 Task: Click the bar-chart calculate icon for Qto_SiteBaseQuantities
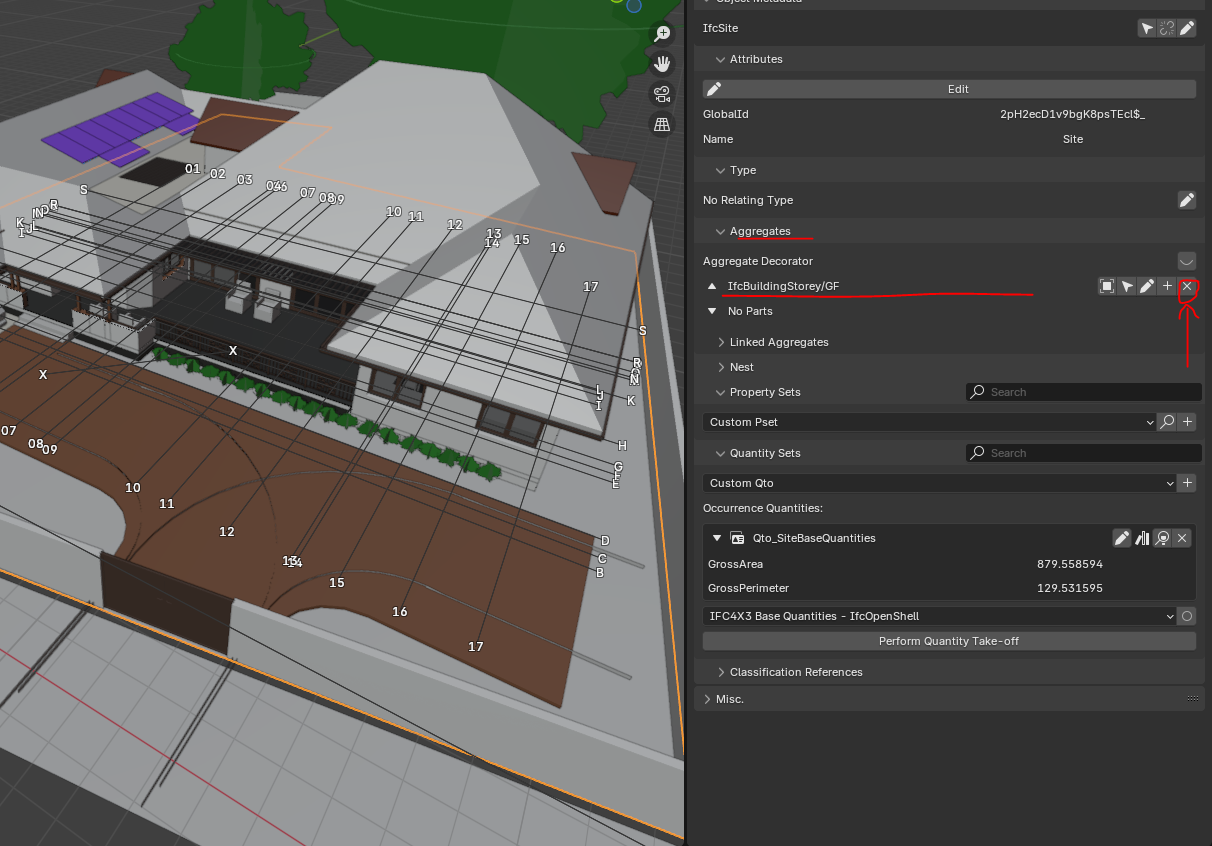pyautogui.click(x=1142, y=538)
